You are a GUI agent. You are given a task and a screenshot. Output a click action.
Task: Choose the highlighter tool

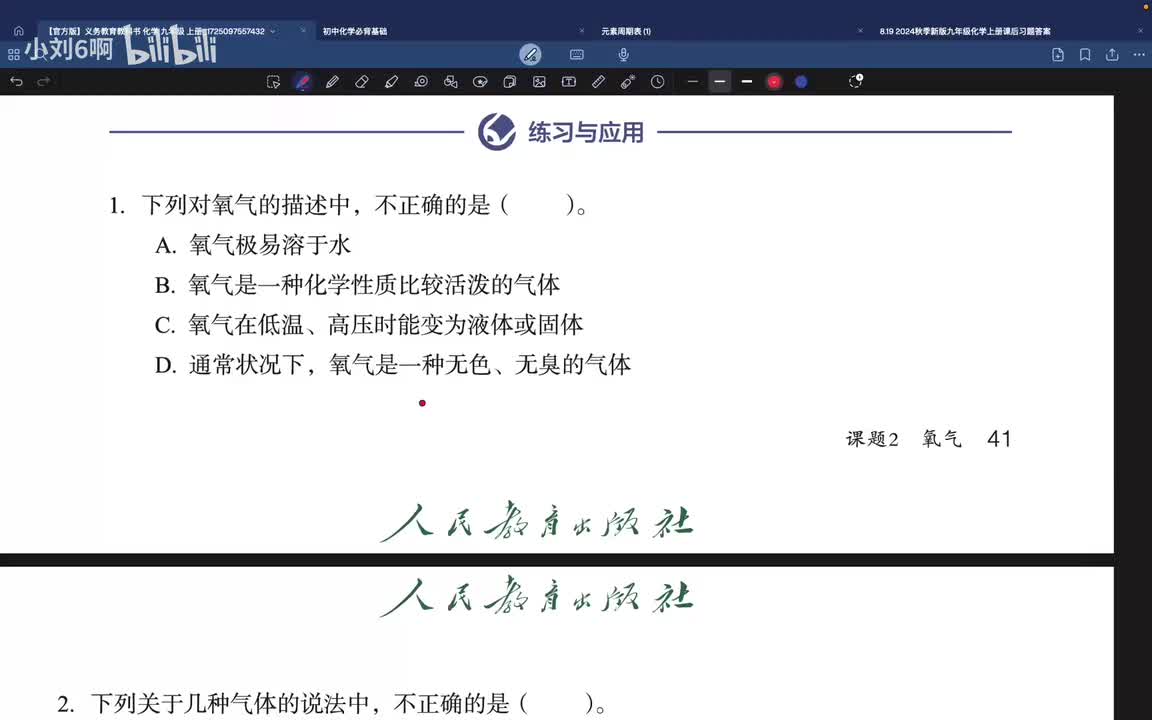click(x=391, y=82)
